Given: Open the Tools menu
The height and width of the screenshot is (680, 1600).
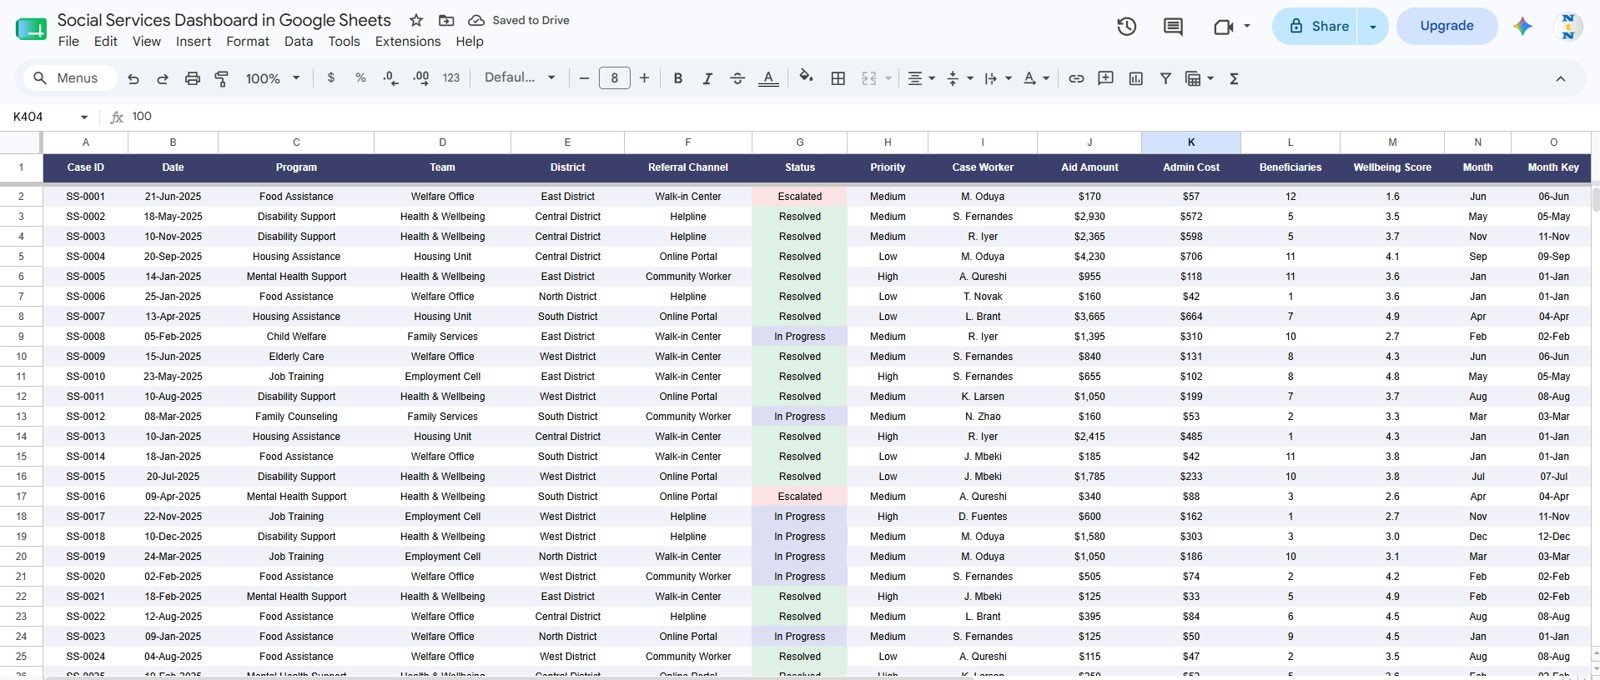Looking at the screenshot, I should tap(343, 42).
